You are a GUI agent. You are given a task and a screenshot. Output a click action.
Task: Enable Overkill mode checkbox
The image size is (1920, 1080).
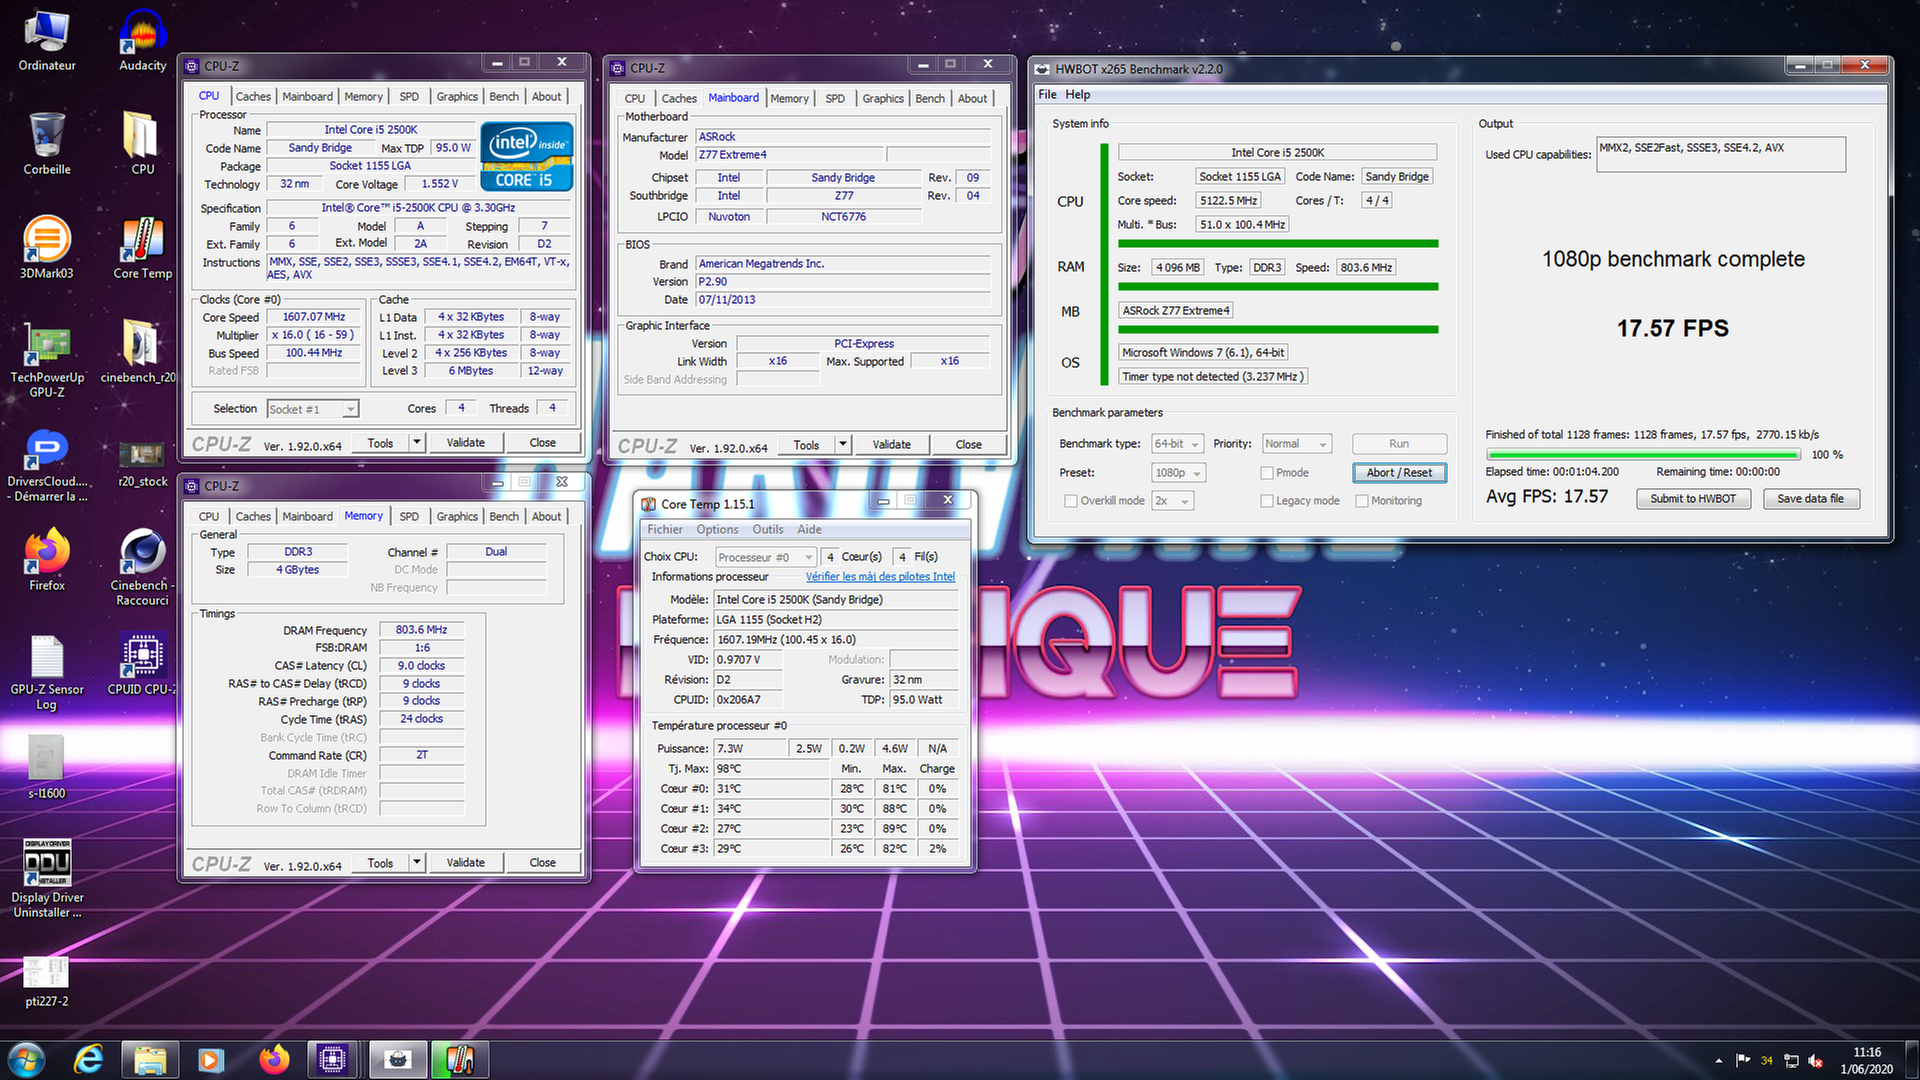[1071, 501]
